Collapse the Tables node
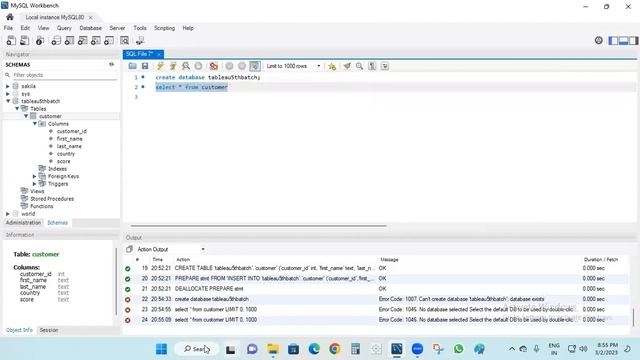The image size is (640, 360). click(x=17, y=109)
